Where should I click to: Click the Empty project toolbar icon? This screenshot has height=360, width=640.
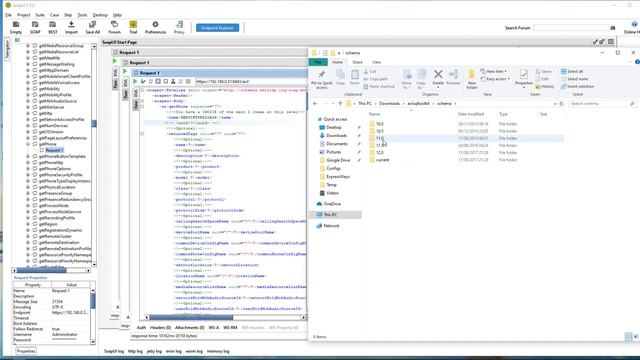16,27
